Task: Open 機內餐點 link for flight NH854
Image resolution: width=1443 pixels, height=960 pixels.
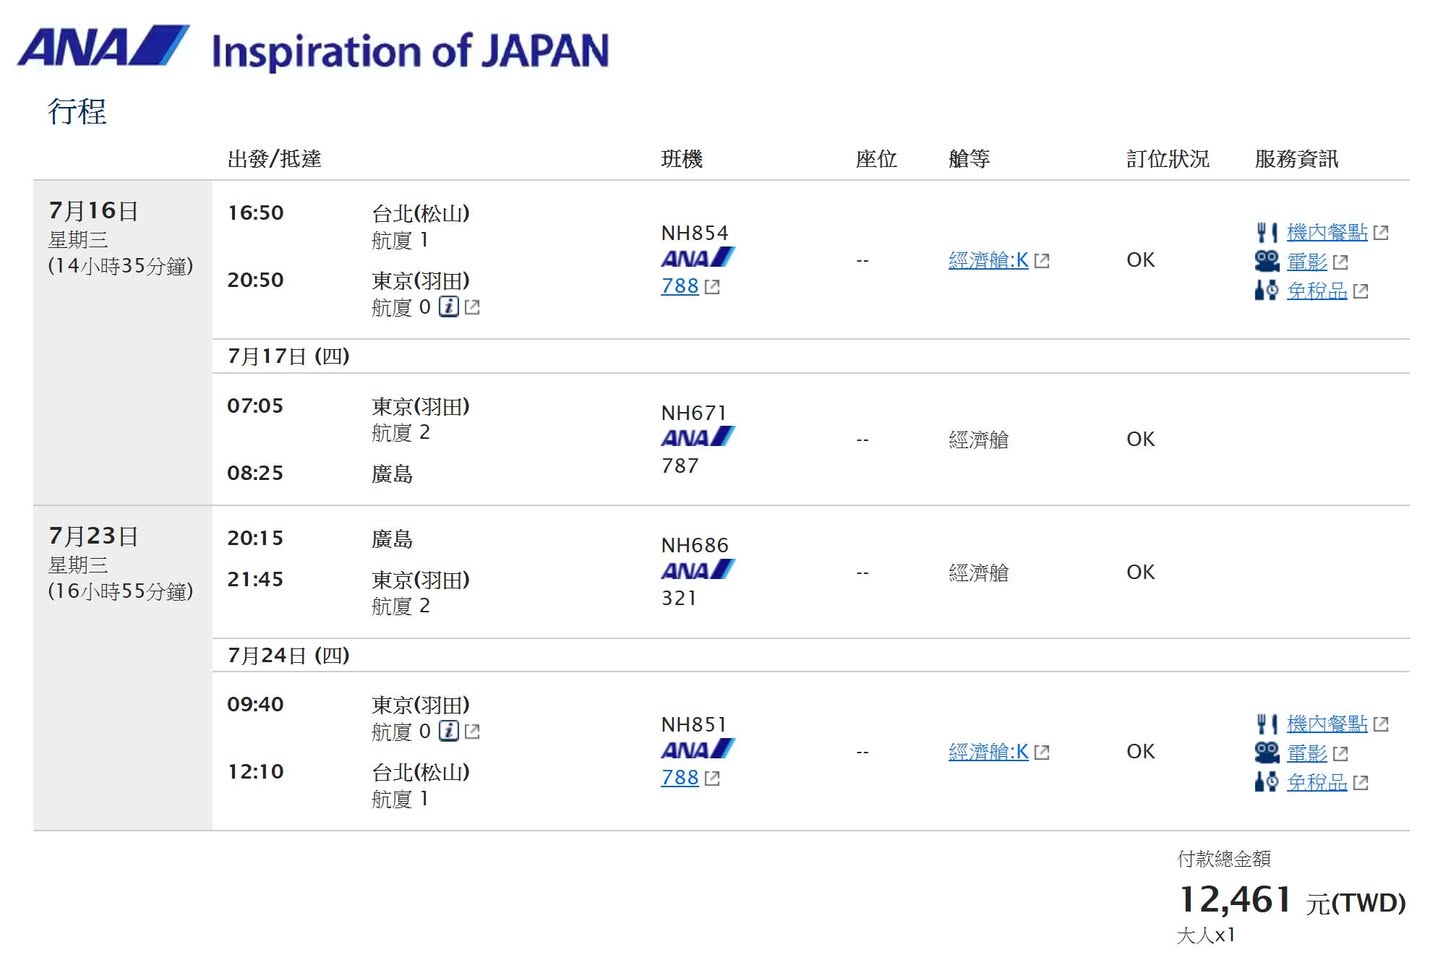Action: pos(1327,232)
